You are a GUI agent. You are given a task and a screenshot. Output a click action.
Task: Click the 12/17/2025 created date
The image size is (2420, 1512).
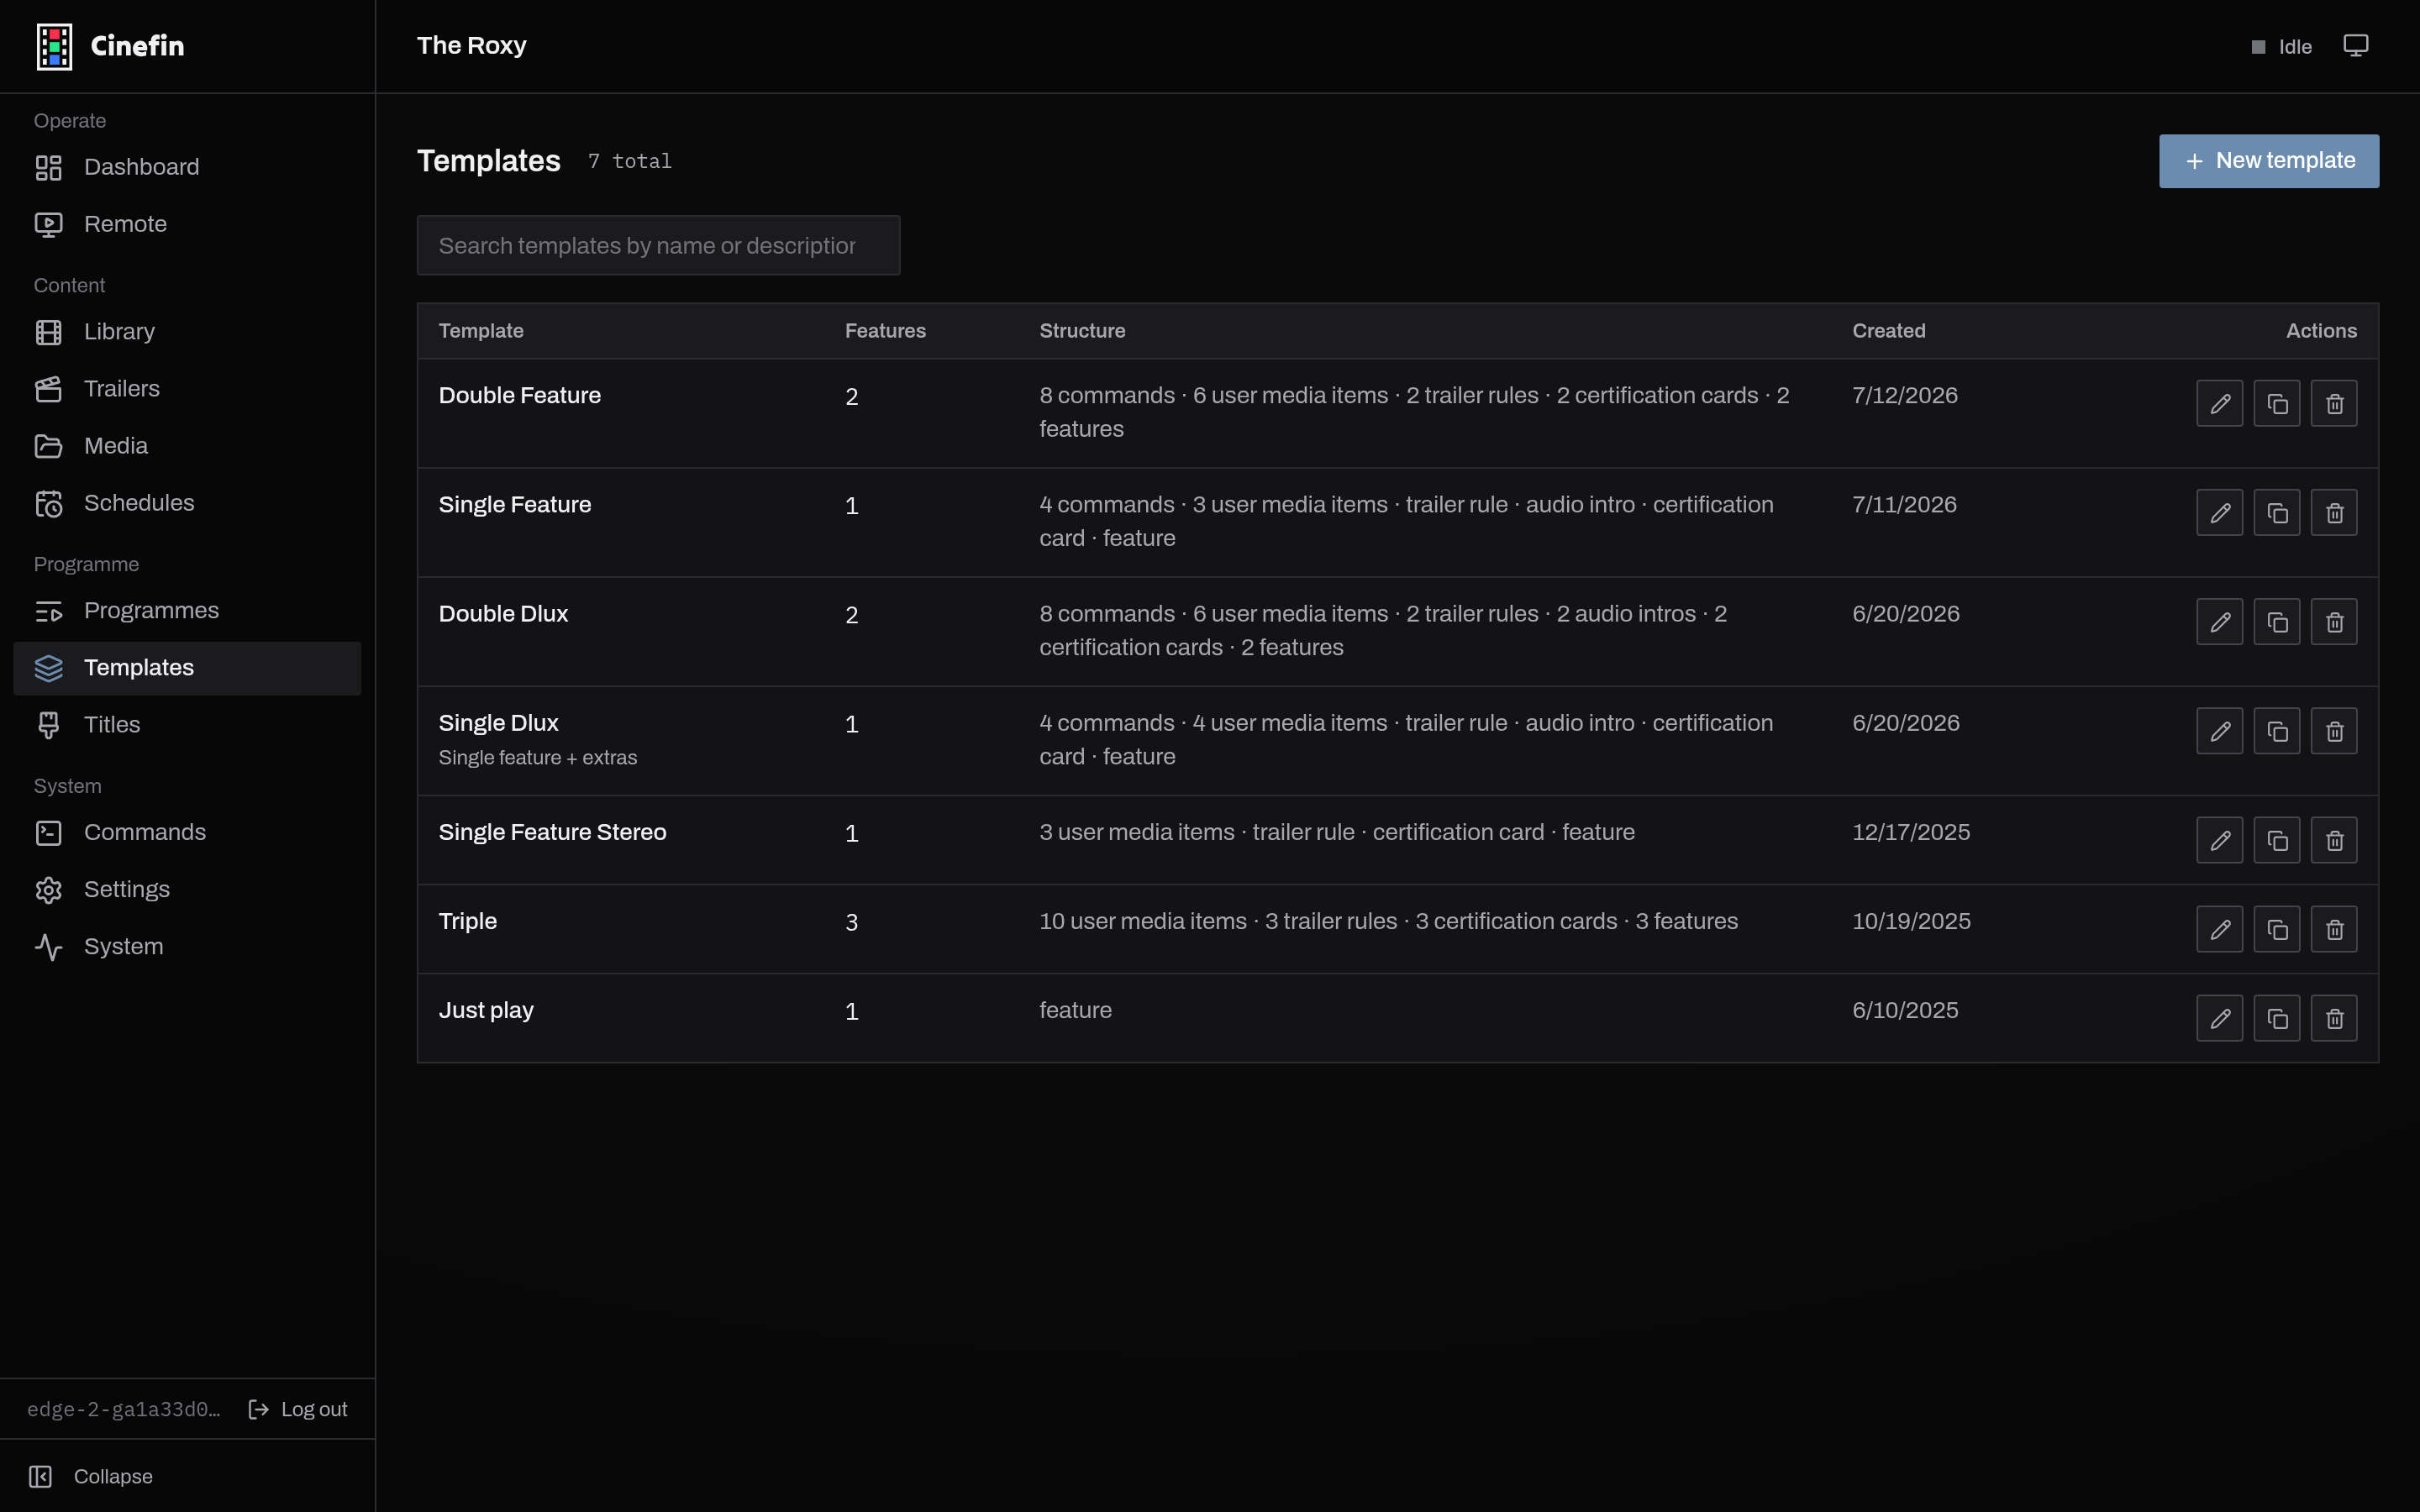pos(1910,832)
